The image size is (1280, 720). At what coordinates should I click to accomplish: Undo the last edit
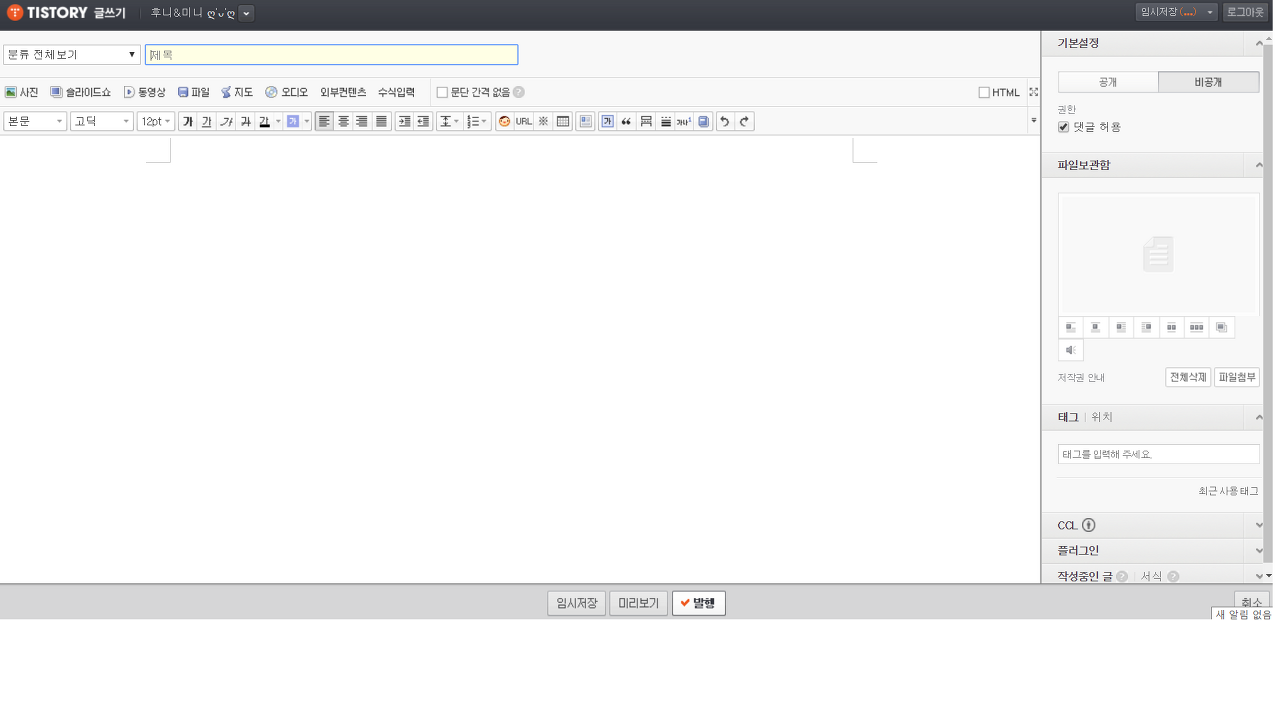pyautogui.click(x=725, y=122)
